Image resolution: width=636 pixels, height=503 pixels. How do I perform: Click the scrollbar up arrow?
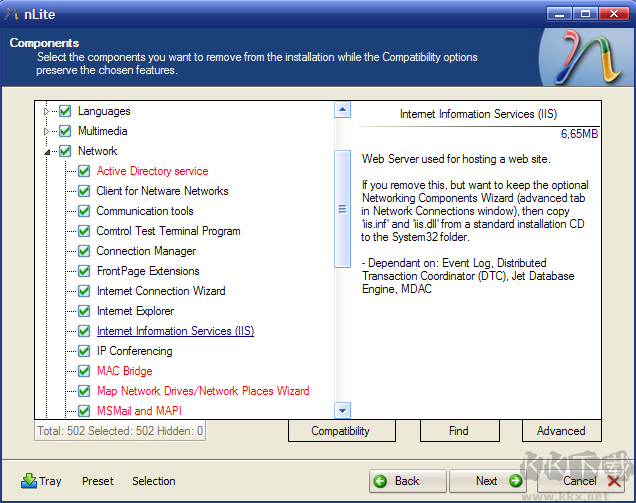tap(342, 110)
